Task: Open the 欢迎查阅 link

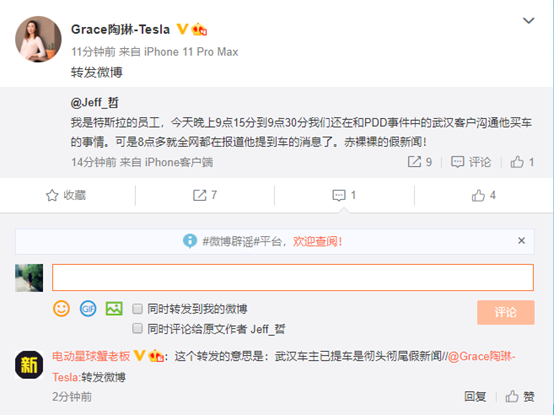Action: coord(317,242)
